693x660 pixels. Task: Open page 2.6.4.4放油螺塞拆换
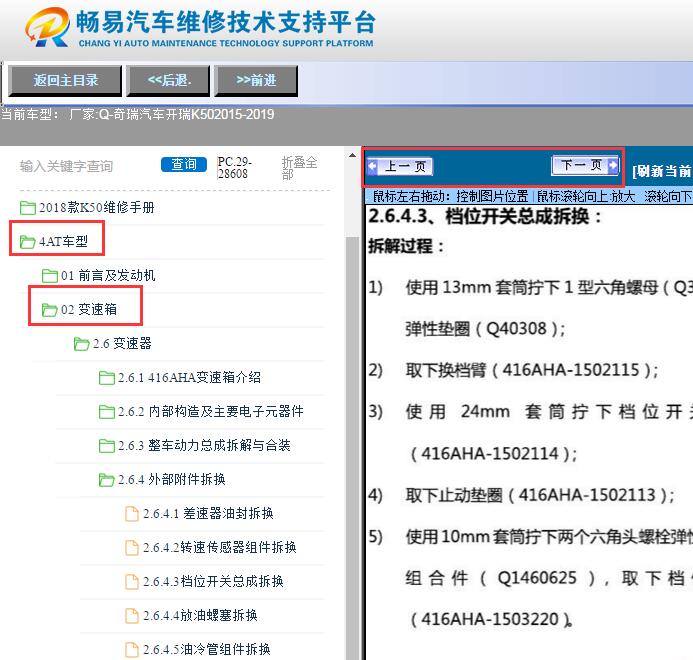click(x=200, y=616)
